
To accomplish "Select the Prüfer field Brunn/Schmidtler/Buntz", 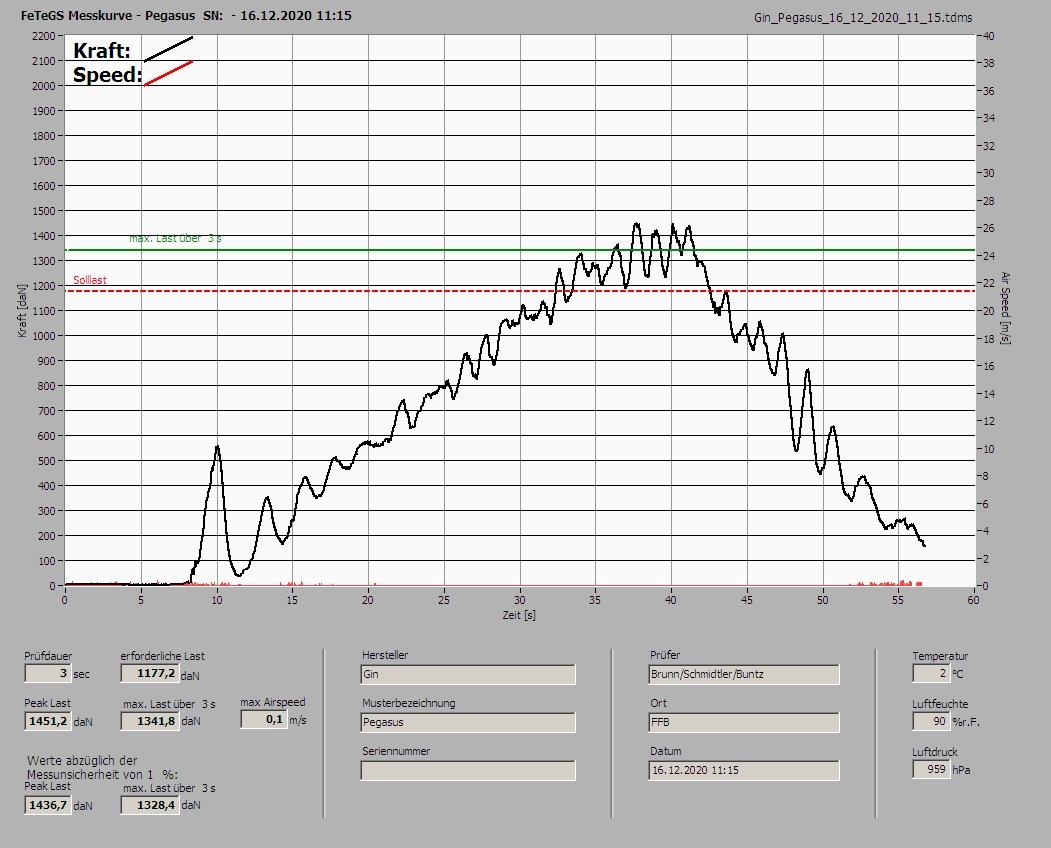I will pos(744,674).
